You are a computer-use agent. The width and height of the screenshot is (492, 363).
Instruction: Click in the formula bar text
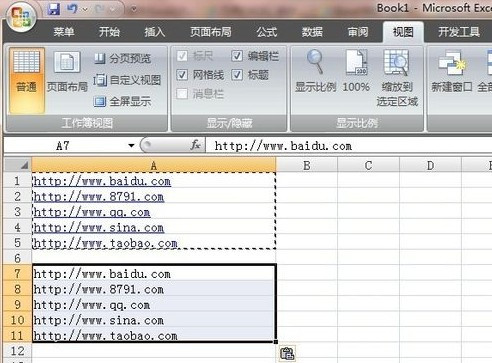point(283,146)
